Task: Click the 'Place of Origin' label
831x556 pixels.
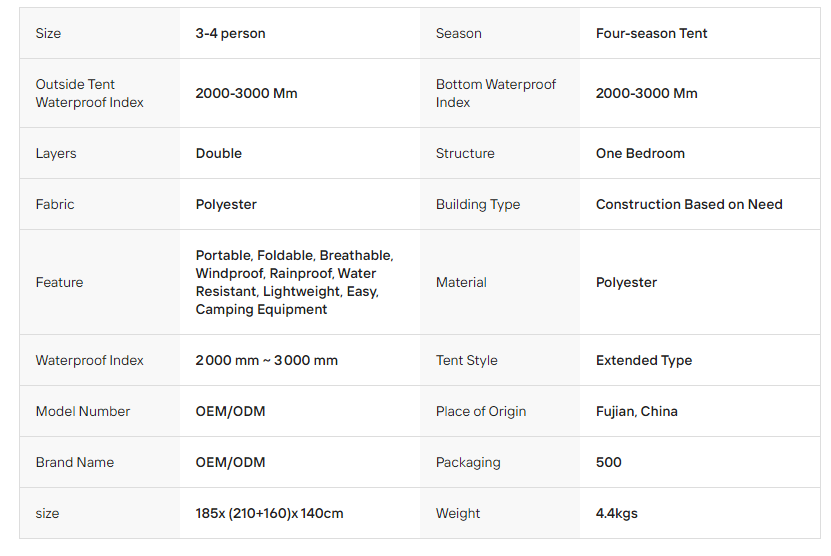Action: pyautogui.click(x=480, y=411)
